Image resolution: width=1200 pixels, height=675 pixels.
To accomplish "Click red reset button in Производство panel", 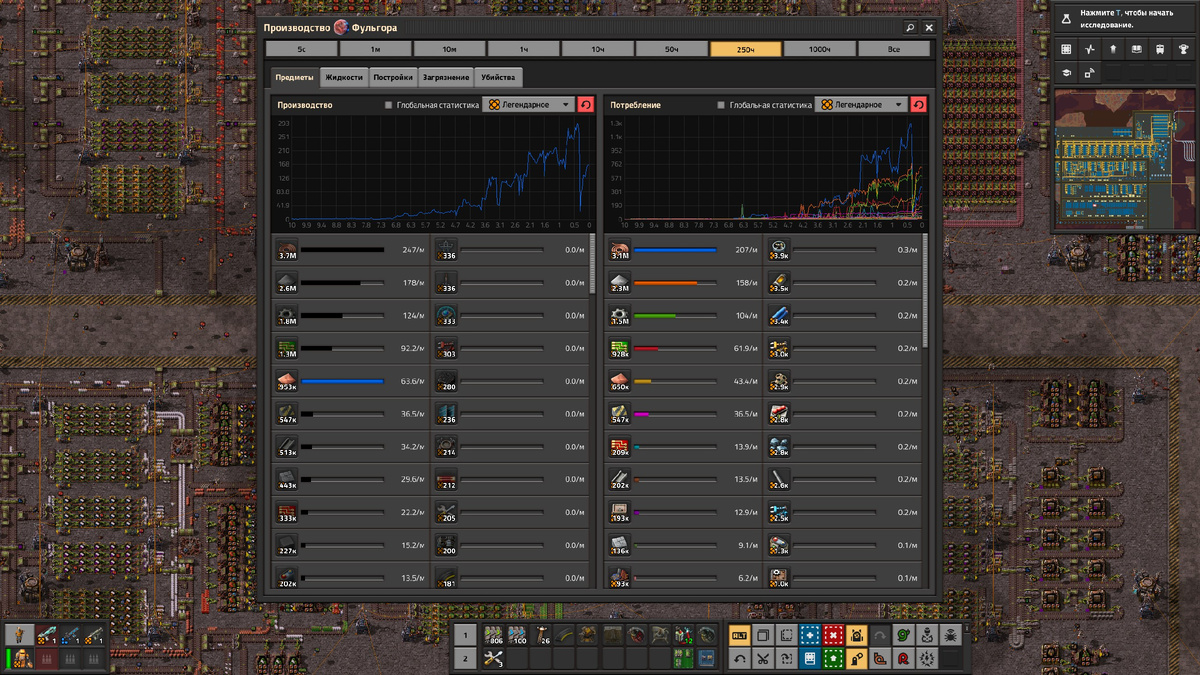I will click(x=586, y=105).
